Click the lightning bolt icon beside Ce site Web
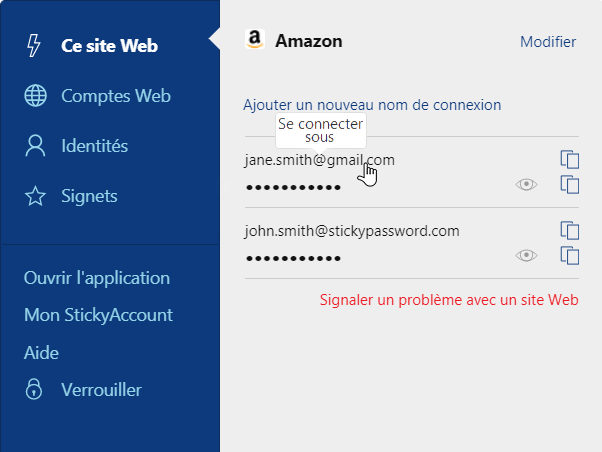This screenshot has height=452, width=602. click(x=33, y=45)
